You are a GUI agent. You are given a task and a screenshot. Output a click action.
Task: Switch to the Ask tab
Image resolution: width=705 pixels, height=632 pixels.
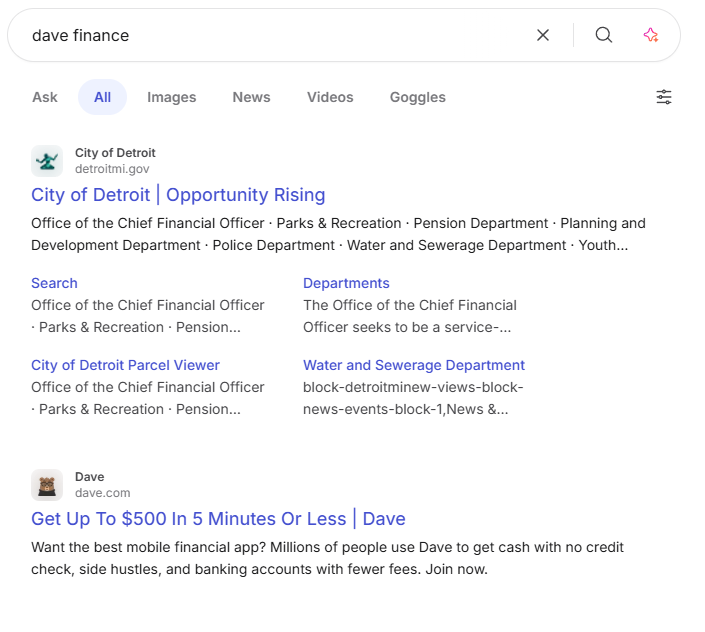click(x=45, y=97)
